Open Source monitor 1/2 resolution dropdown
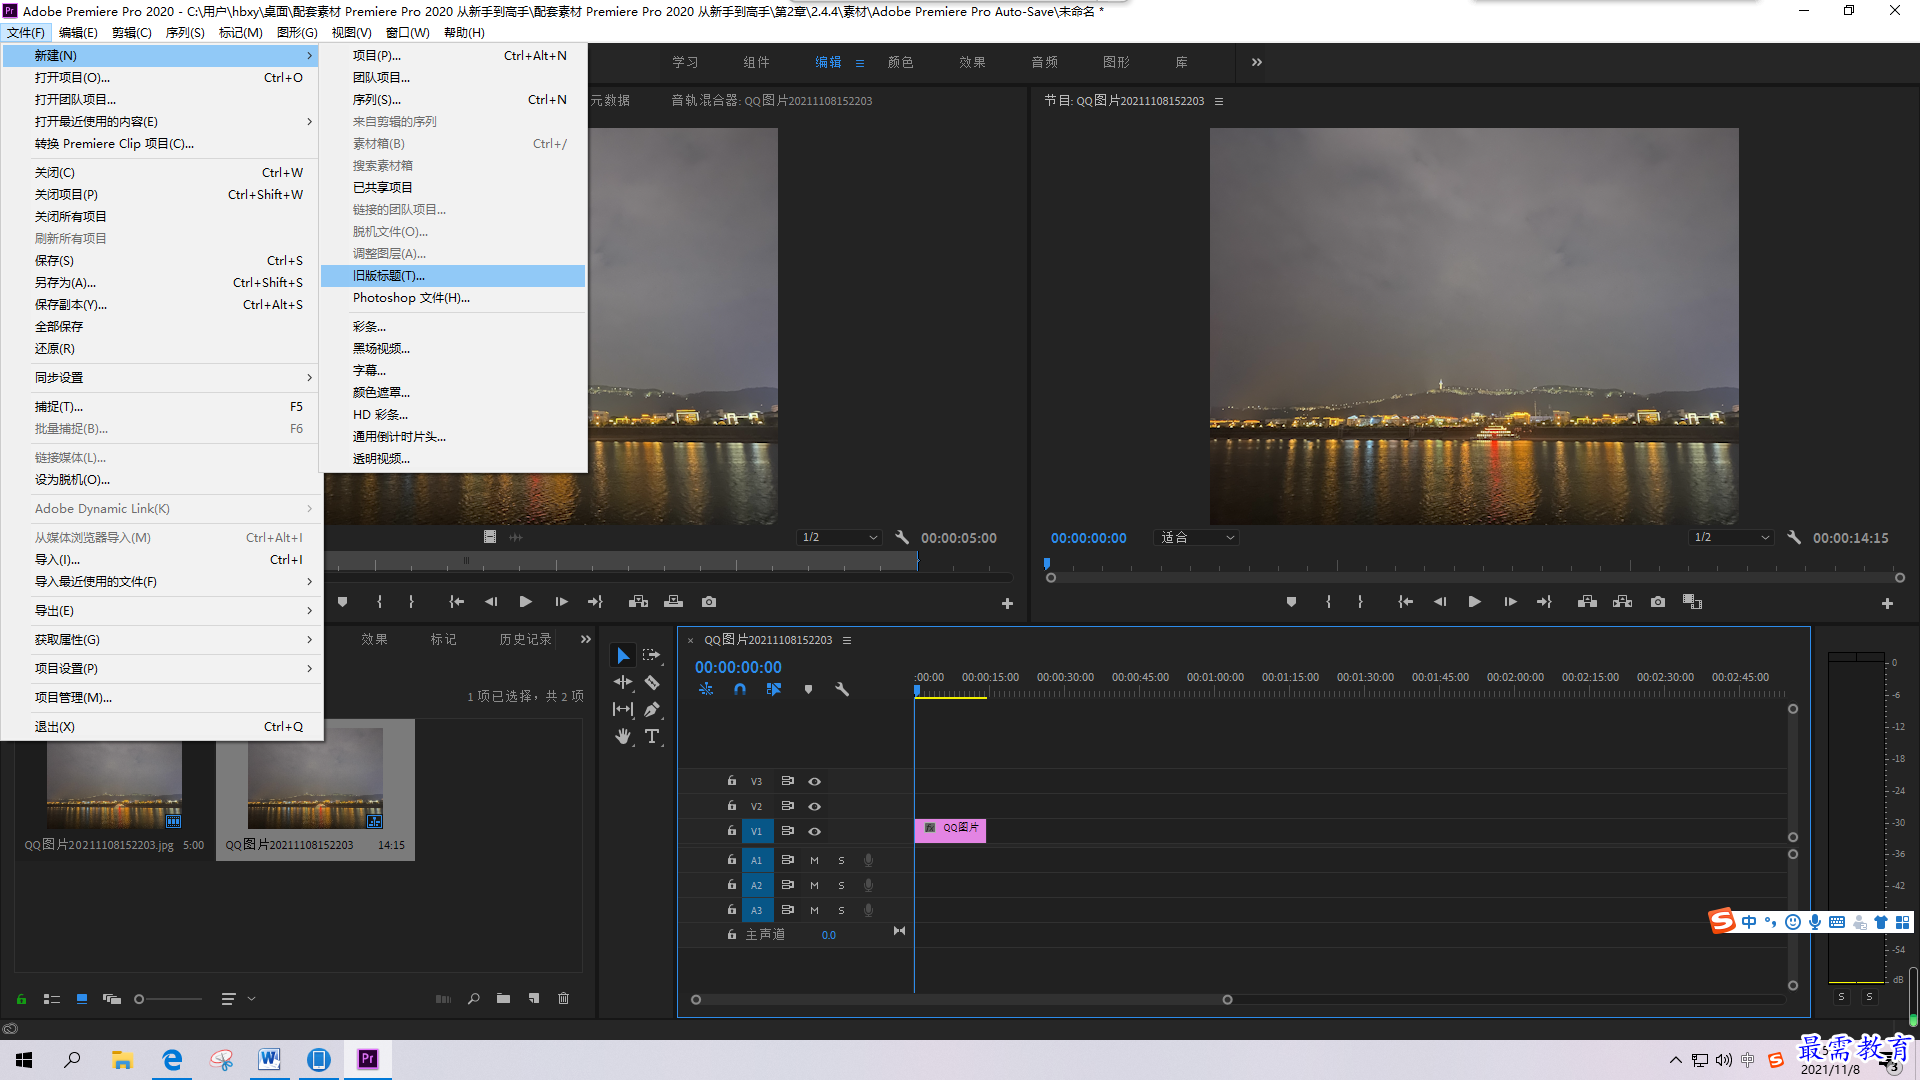This screenshot has height=1080, width=1920. click(x=839, y=537)
